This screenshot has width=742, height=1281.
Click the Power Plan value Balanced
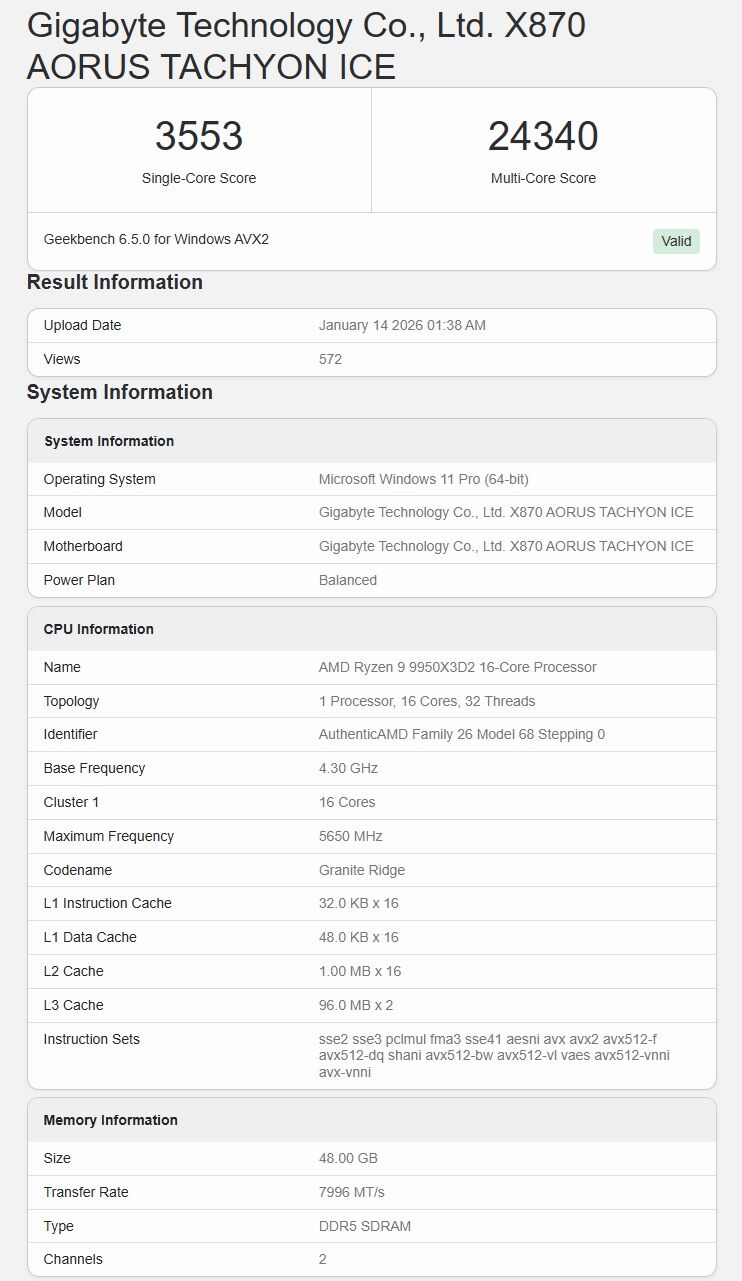(348, 580)
